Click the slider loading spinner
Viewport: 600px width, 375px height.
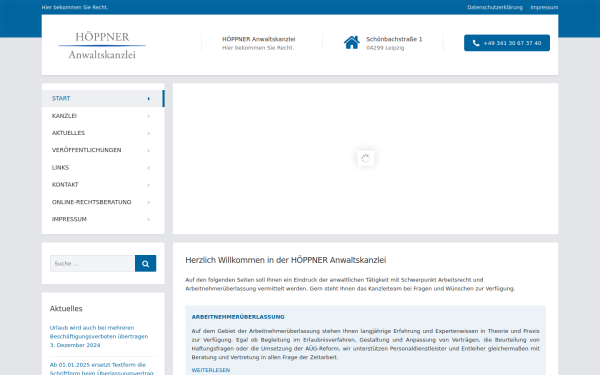pos(365,158)
